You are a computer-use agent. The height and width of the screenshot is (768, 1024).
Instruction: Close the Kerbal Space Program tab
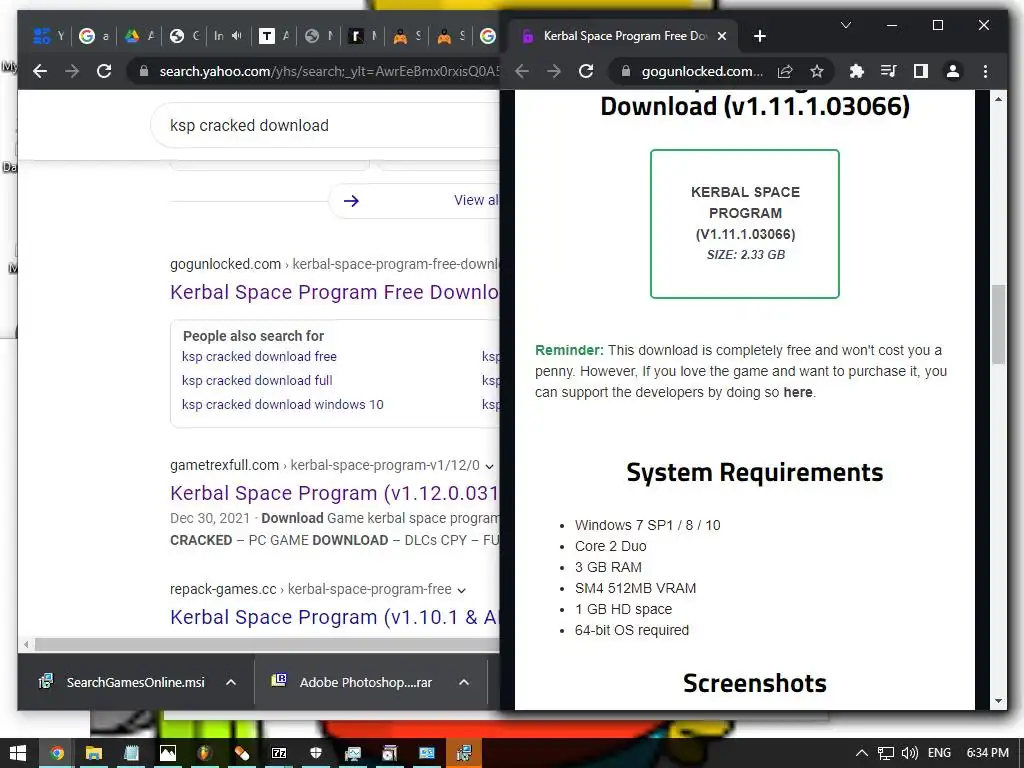tap(722, 36)
